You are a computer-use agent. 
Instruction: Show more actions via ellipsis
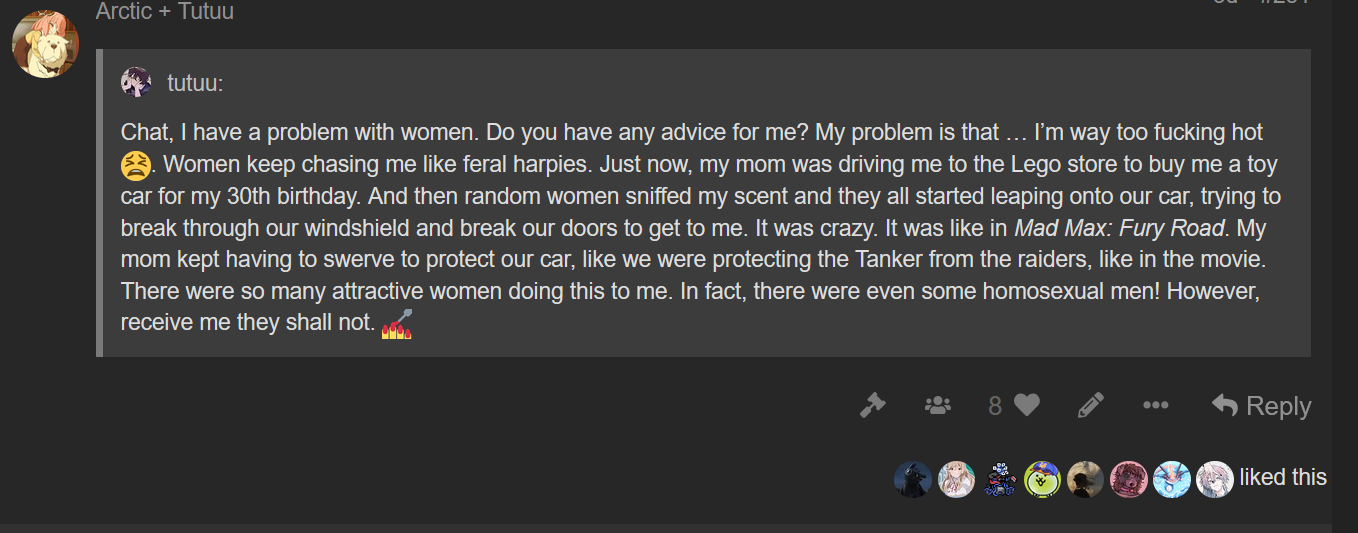1155,405
